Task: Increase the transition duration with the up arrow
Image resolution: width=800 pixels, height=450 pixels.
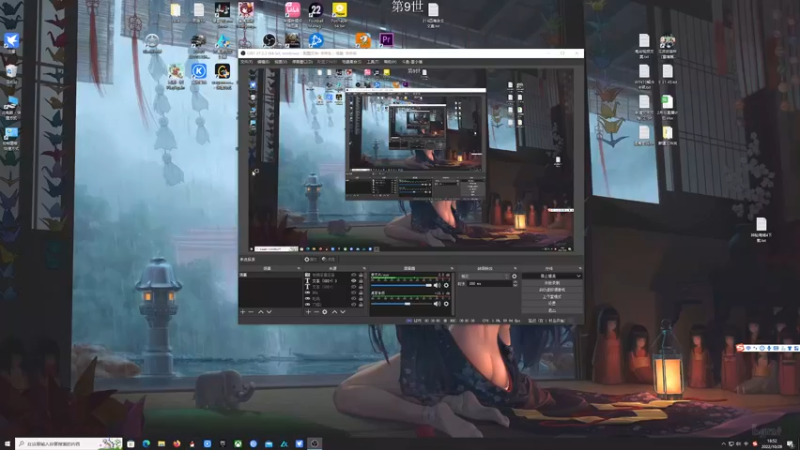Action: pyautogui.click(x=515, y=282)
